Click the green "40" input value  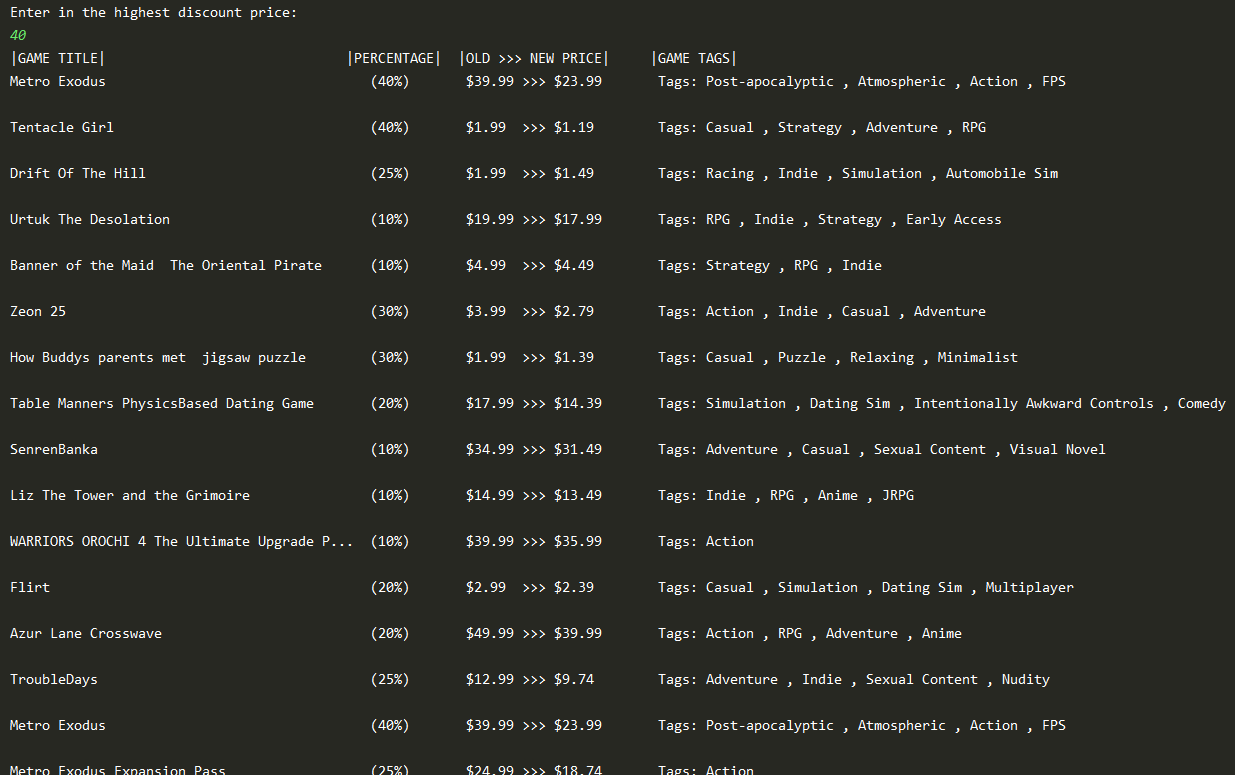[x=18, y=35]
